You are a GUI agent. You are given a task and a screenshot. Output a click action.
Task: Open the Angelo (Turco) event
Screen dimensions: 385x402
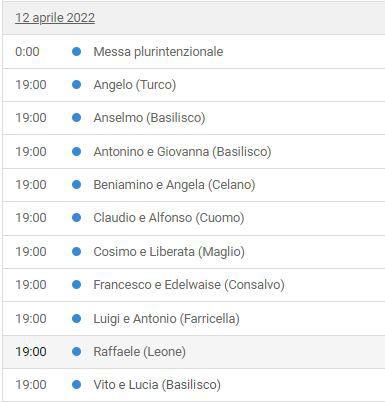pos(135,85)
